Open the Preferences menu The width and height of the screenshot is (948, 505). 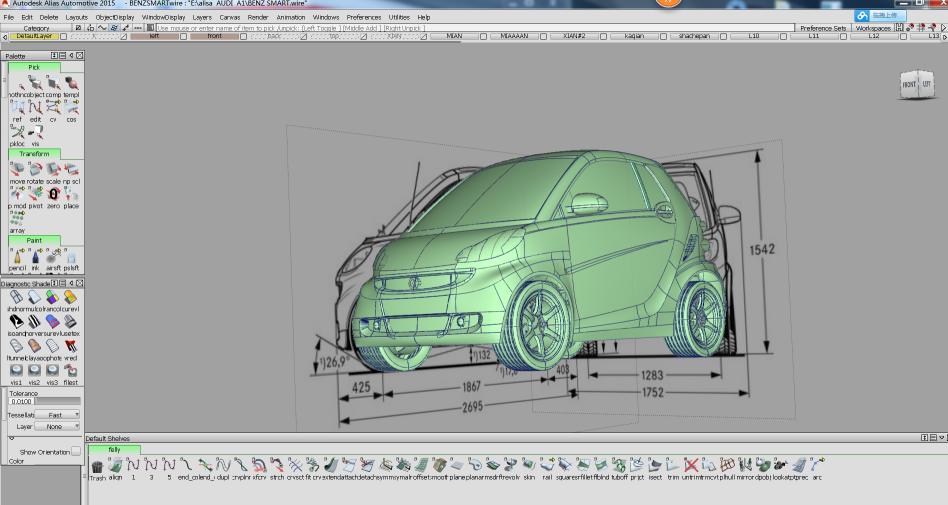pyautogui.click(x=364, y=17)
